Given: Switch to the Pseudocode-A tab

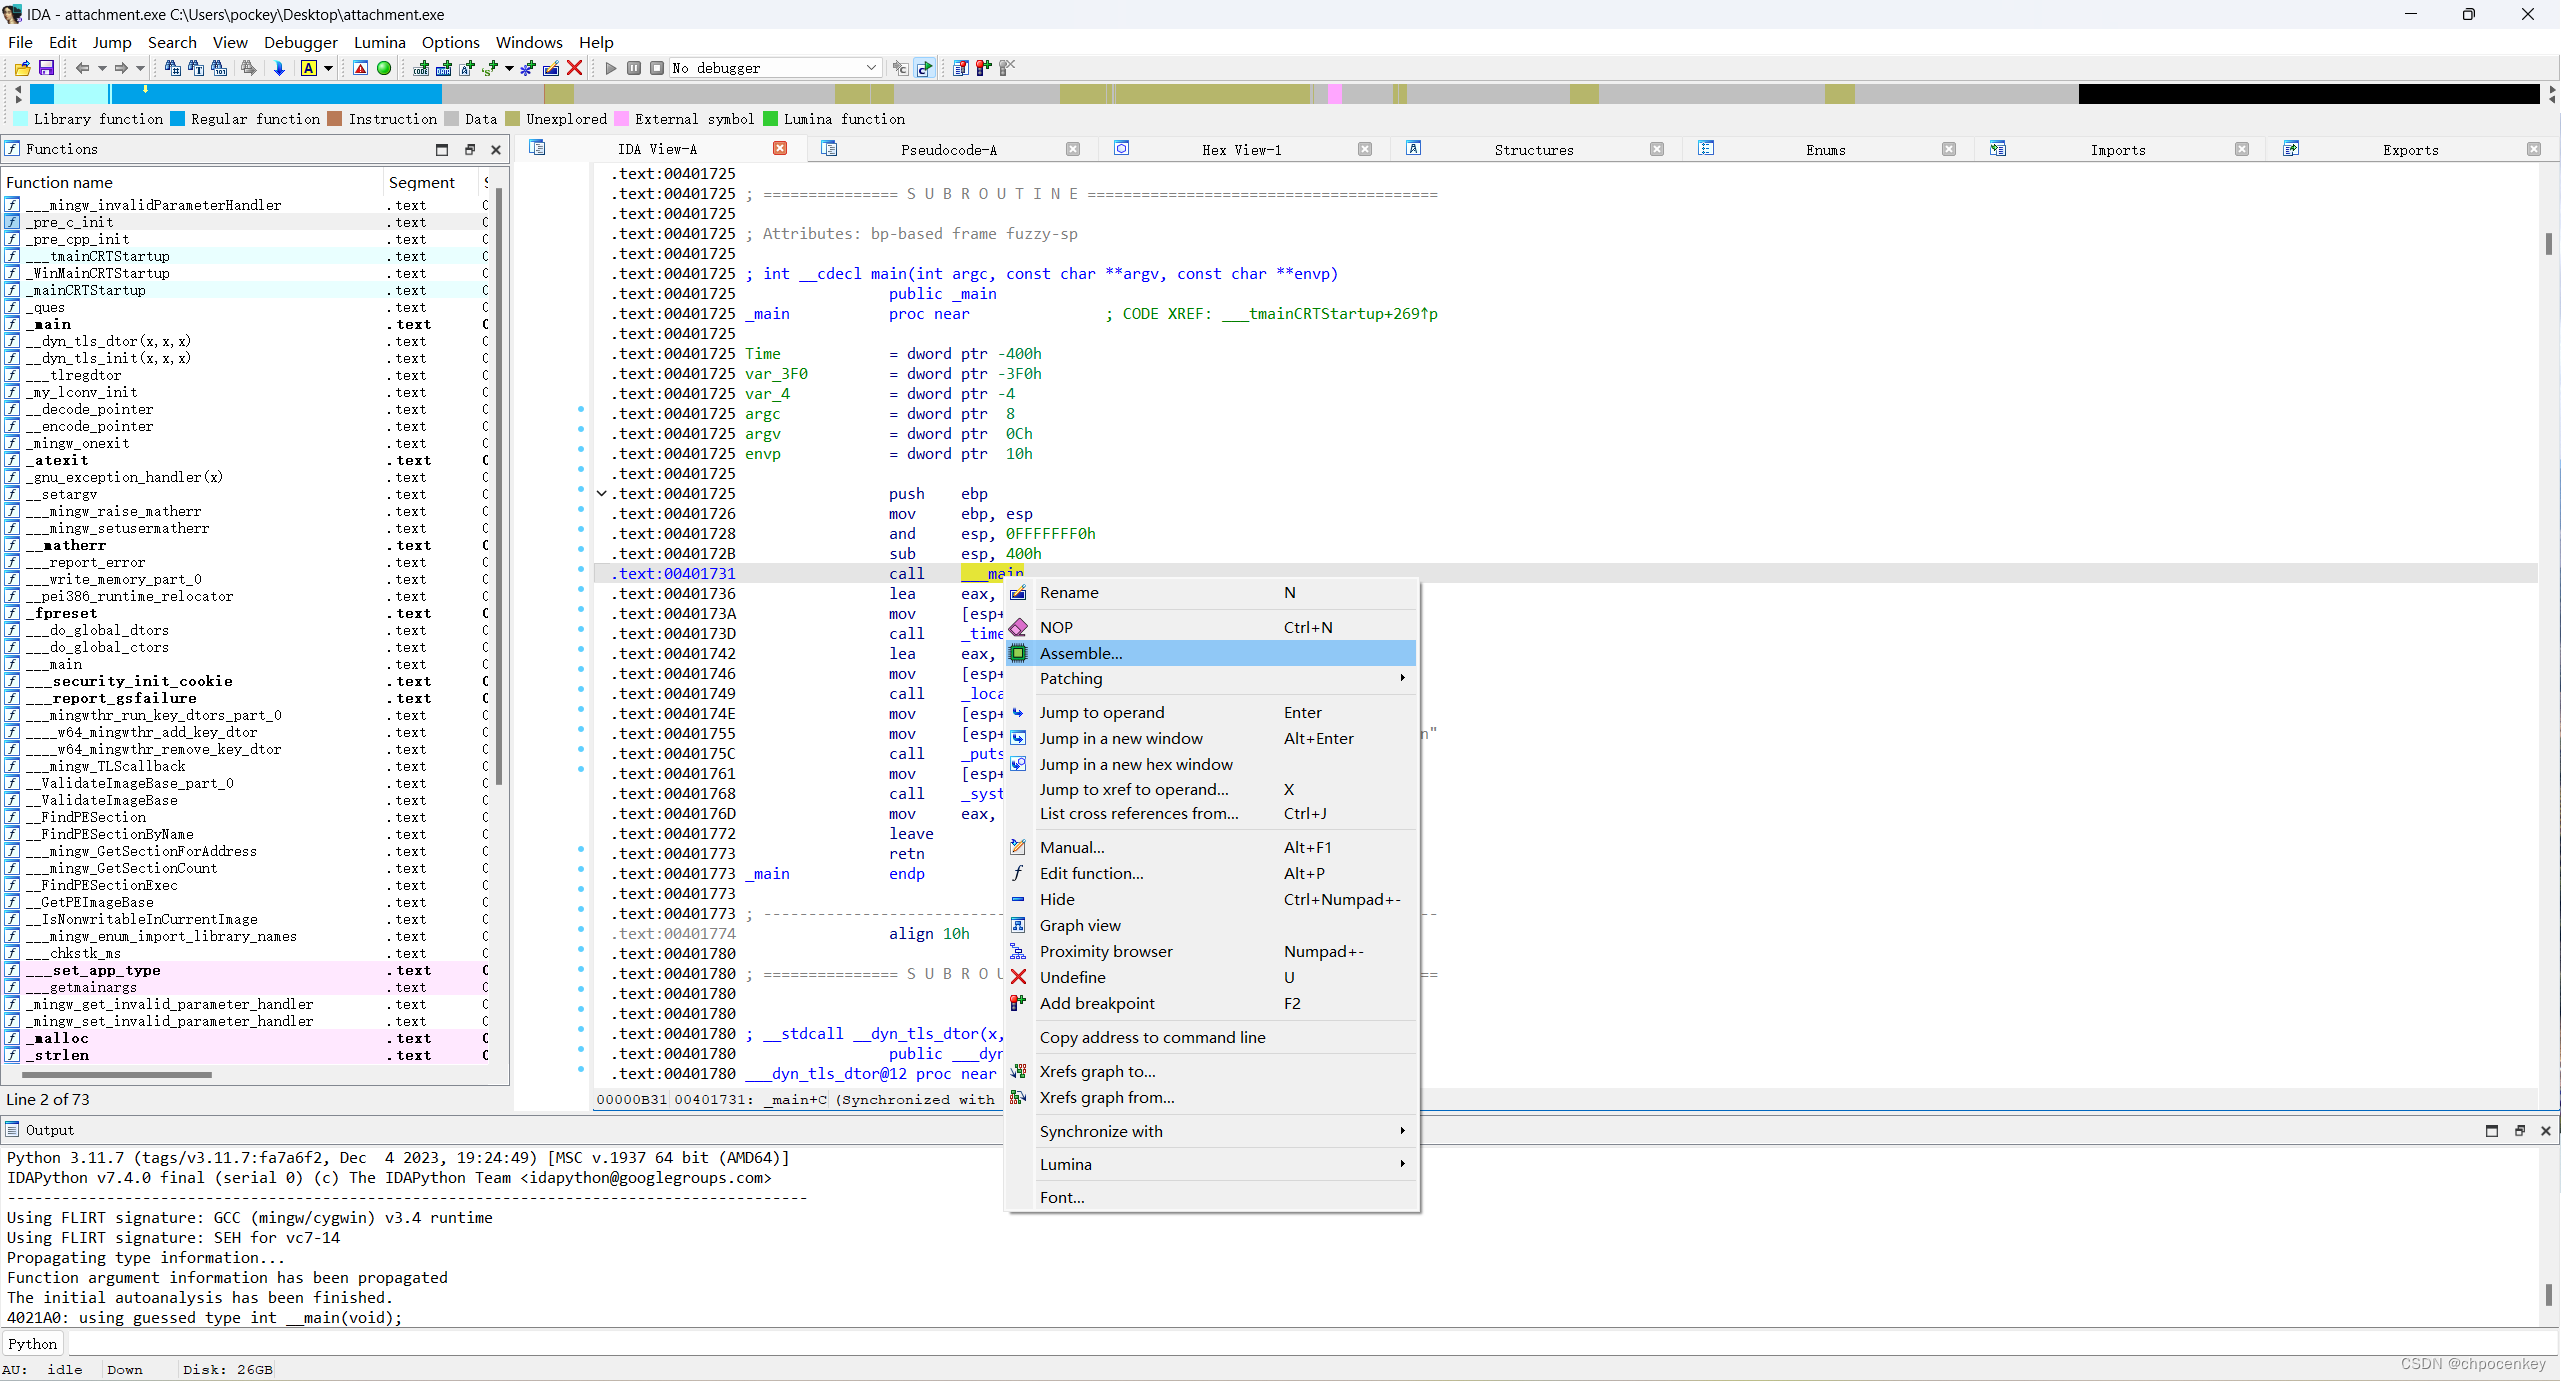Looking at the screenshot, I should [948, 150].
